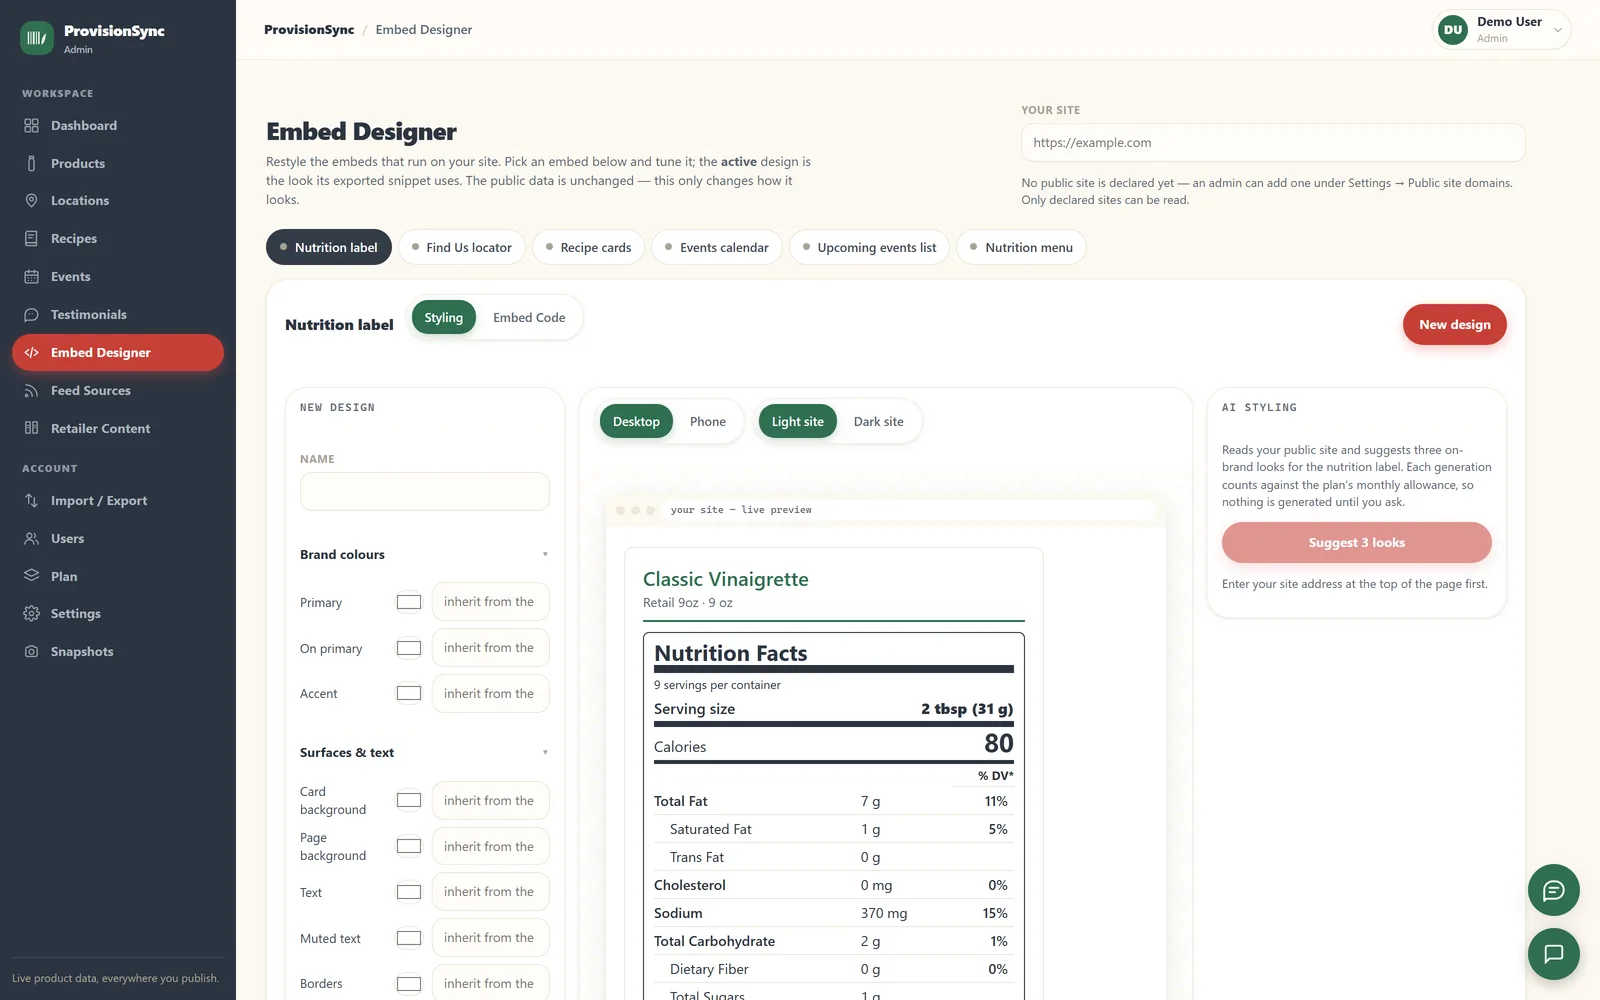Image resolution: width=1600 pixels, height=1000 pixels.
Task: Click the Embed Designer code icon
Action: point(31,353)
